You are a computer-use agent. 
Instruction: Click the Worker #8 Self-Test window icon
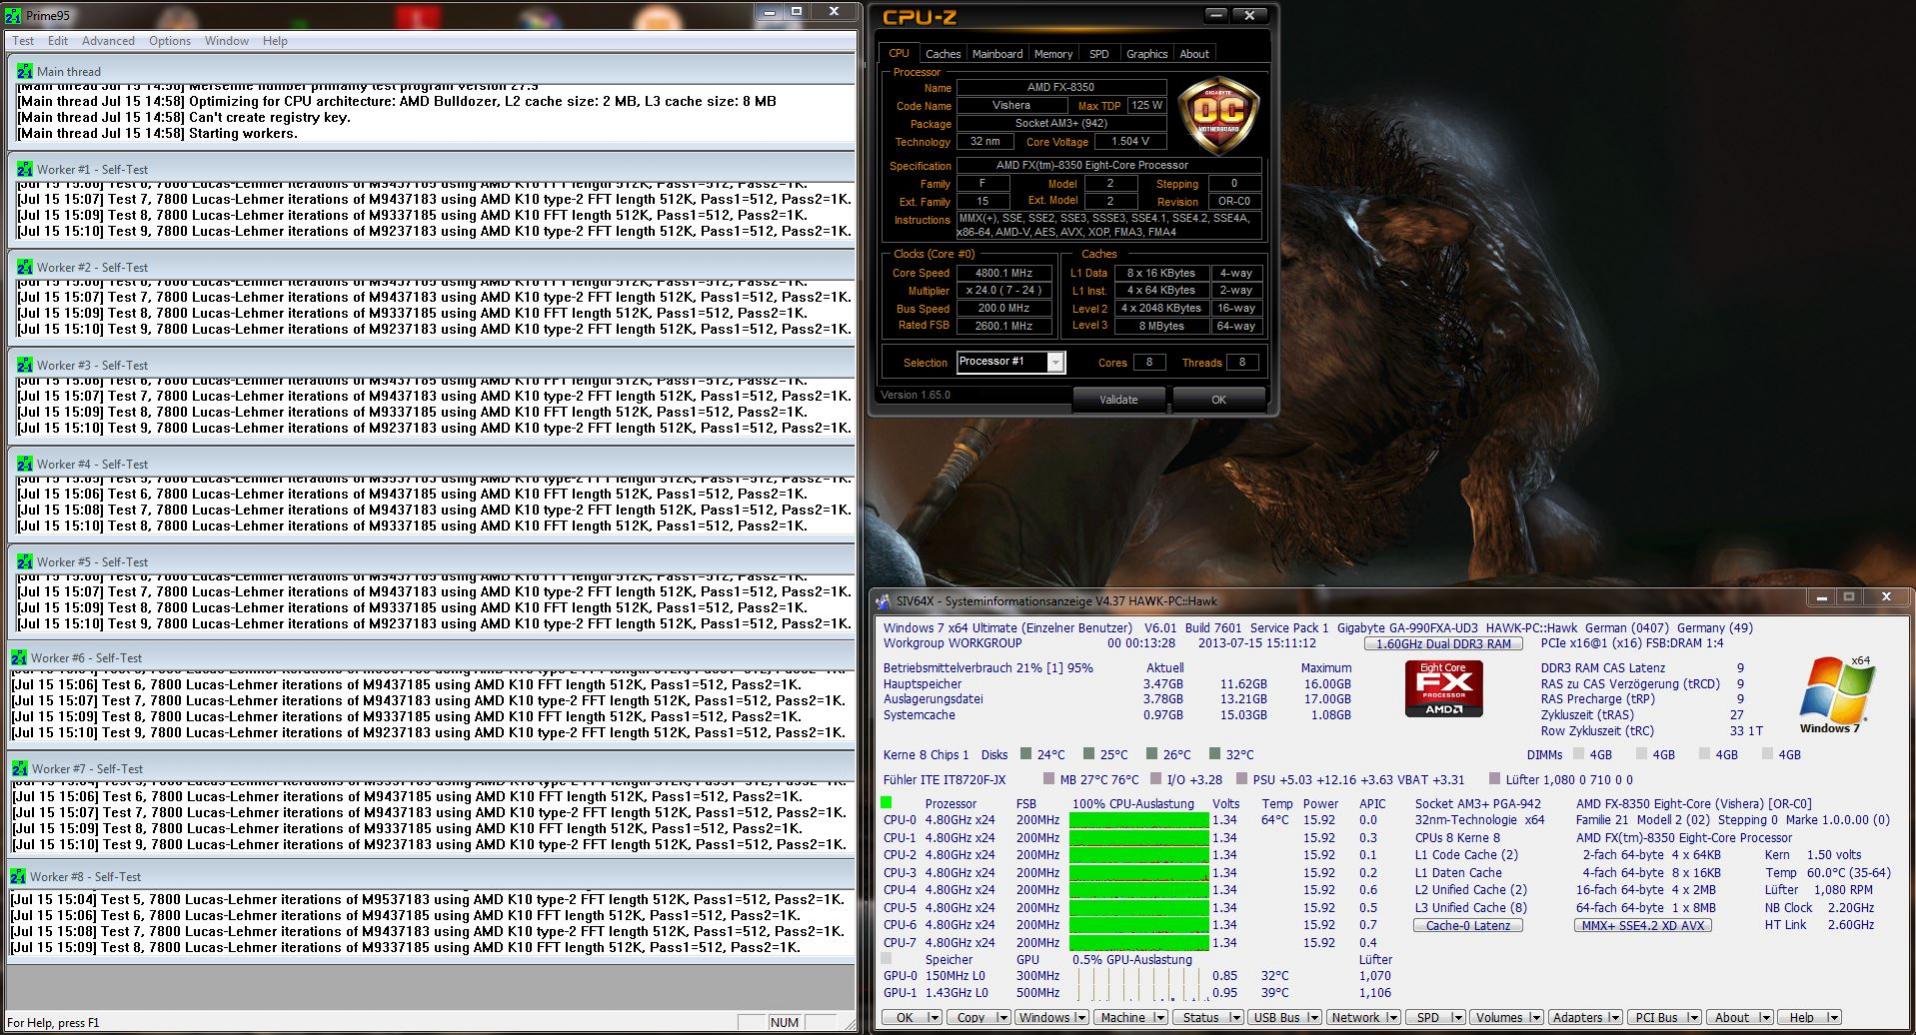click(x=18, y=876)
